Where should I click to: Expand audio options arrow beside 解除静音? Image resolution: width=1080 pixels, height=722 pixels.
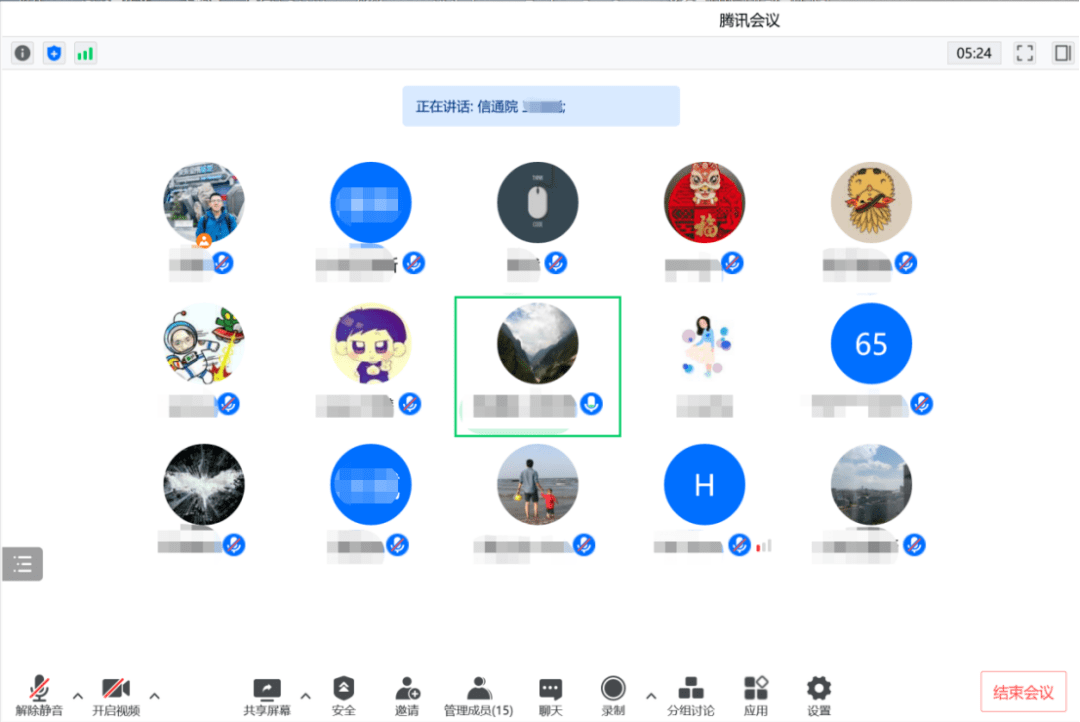point(78,696)
